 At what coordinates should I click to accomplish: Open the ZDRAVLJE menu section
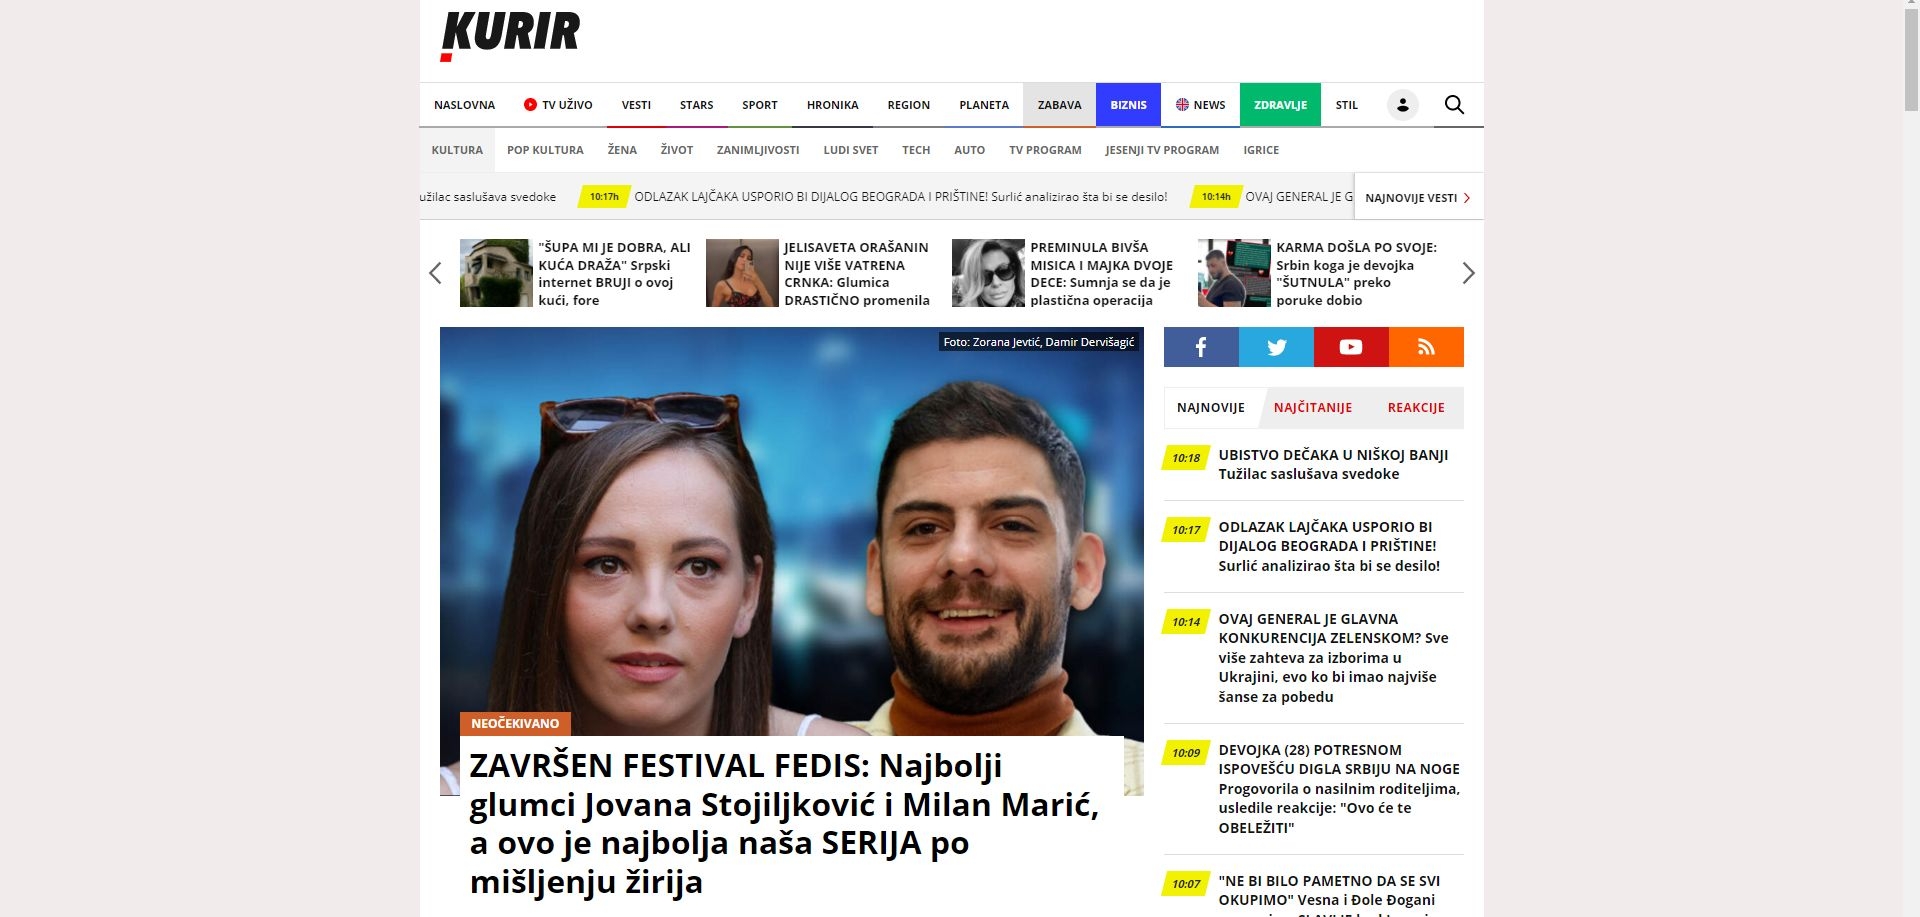click(x=1280, y=105)
